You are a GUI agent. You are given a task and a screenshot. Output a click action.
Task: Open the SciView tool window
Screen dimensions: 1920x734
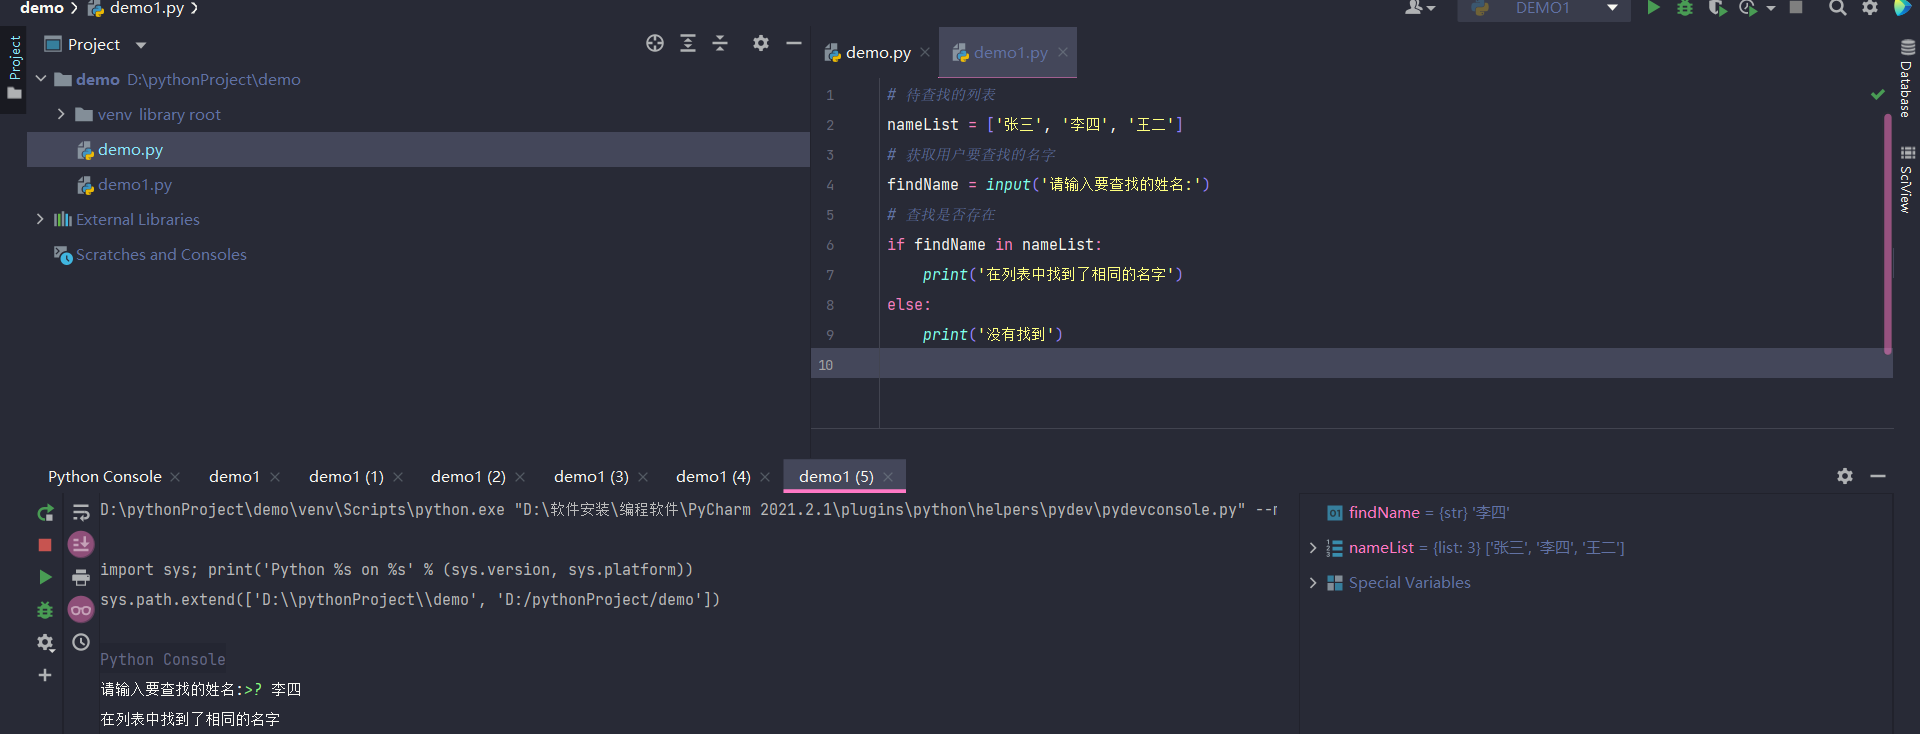1907,180
